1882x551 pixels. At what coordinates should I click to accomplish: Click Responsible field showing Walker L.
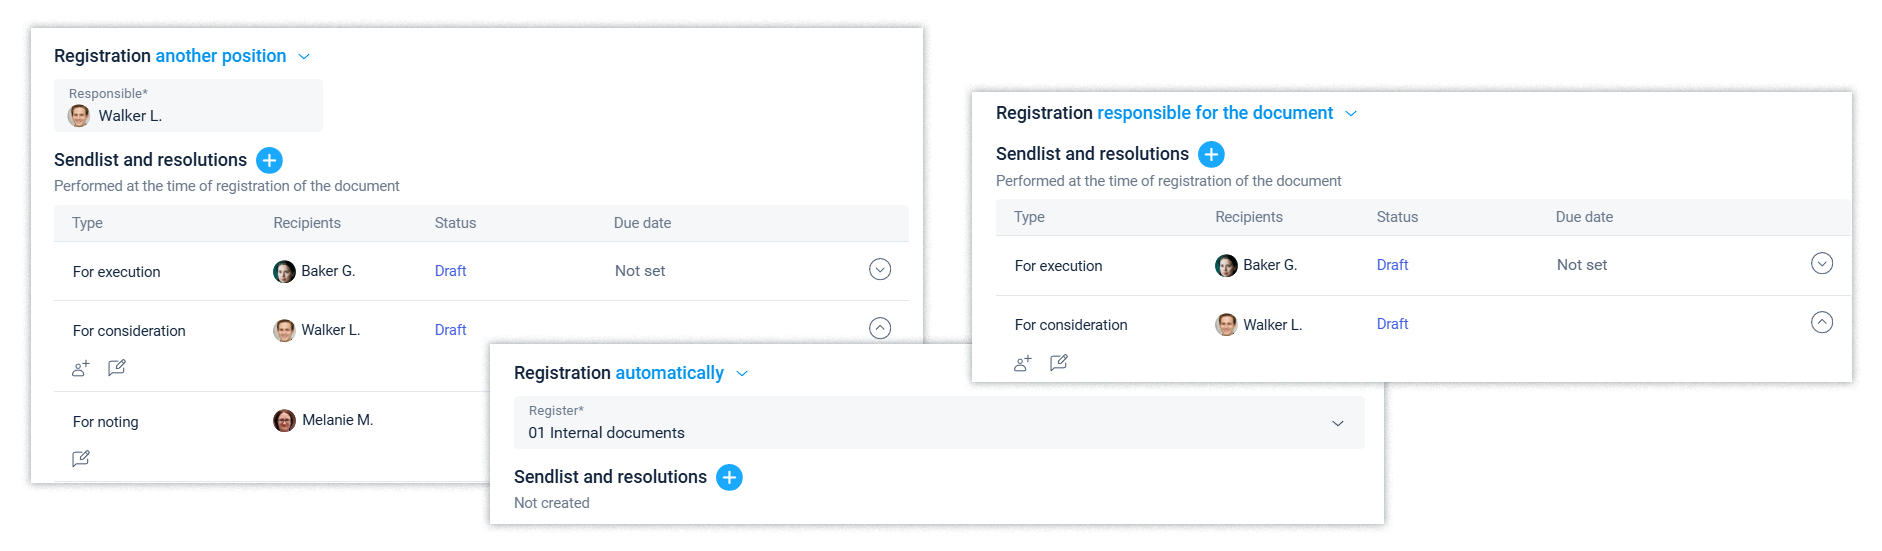pos(188,106)
